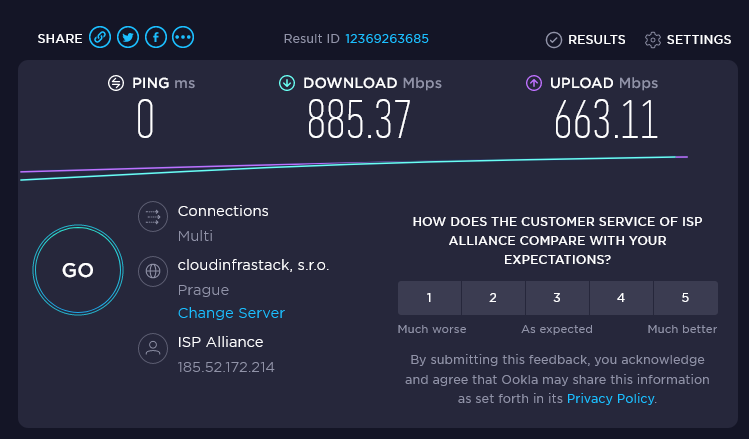Open the Privacy Policy link
Viewport: 749px width, 439px height.
pyautogui.click(x=610, y=398)
